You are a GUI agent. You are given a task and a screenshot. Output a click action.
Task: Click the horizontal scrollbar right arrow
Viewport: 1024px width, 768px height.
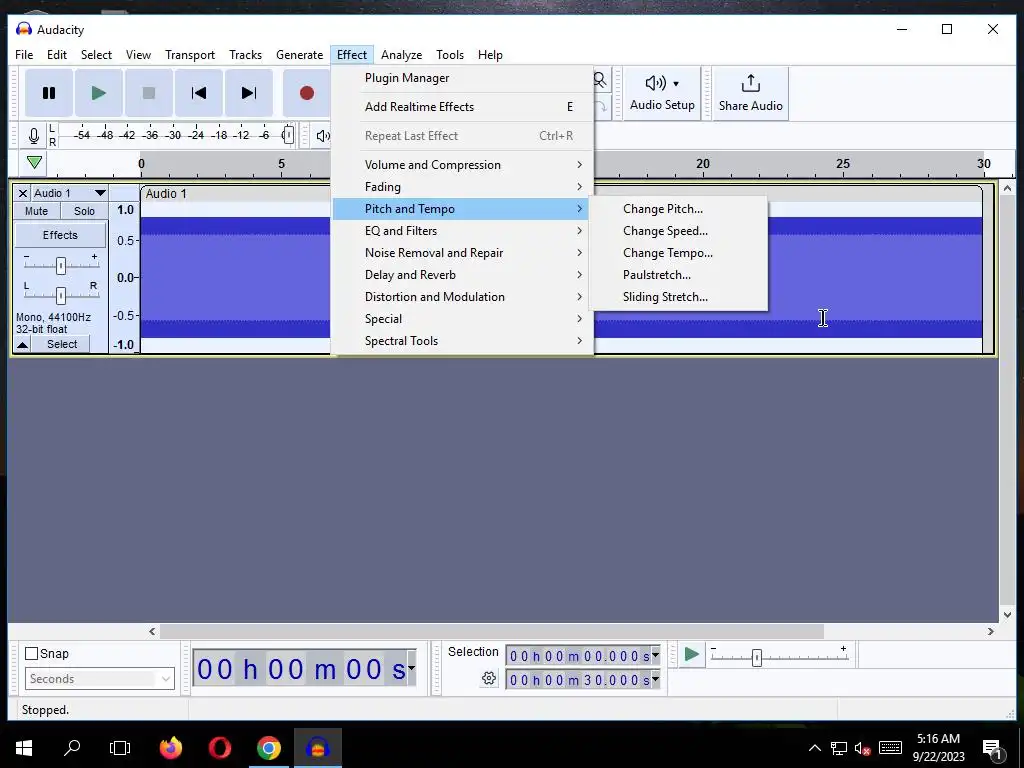tap(991, 632)
